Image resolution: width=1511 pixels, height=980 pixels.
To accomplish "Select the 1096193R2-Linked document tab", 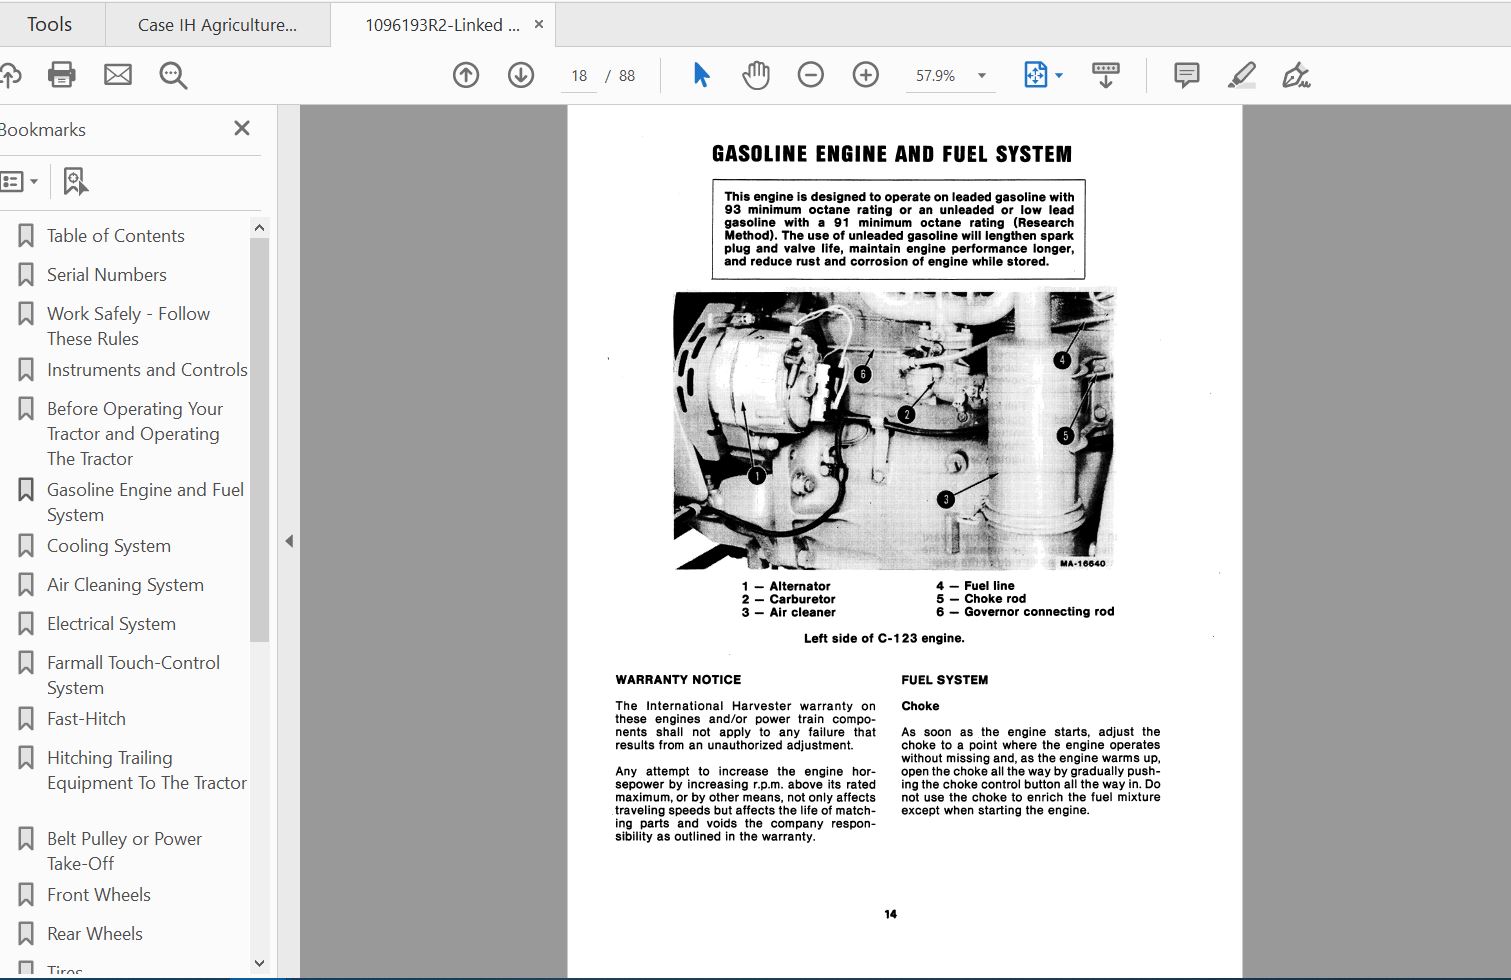I will 442,25.
